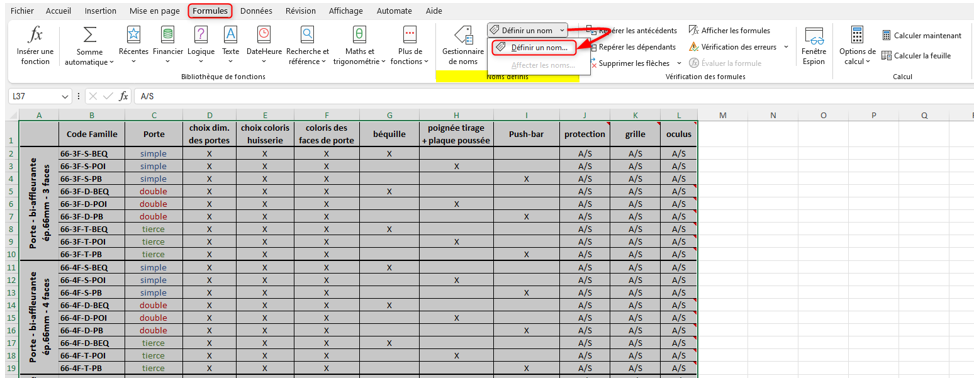This screenshot has width=978, height=382.
Task: Open the Automate tab
Action: click(395, 11)
